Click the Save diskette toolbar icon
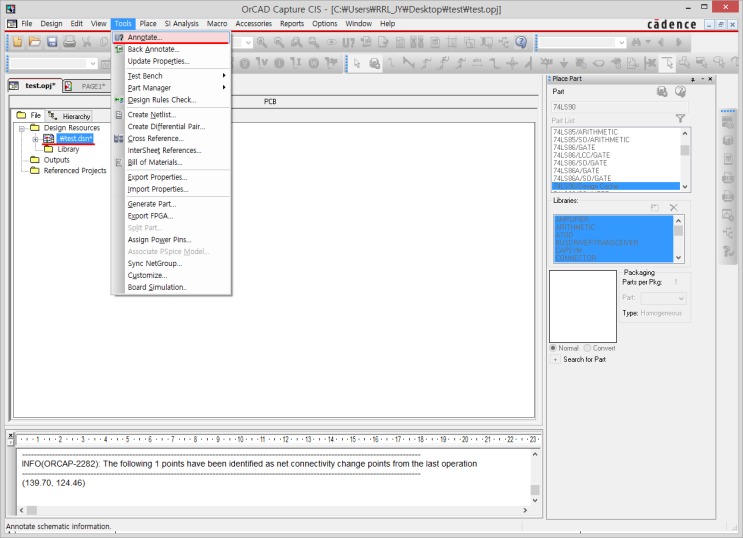This screenshot has height=538, width=743. tap(52, 42)
